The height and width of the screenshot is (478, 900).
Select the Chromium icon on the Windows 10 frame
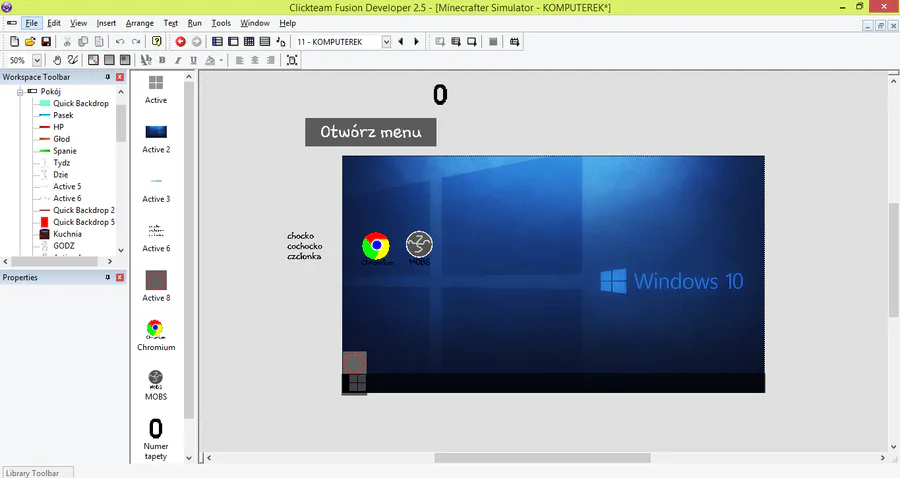[376, 248]
